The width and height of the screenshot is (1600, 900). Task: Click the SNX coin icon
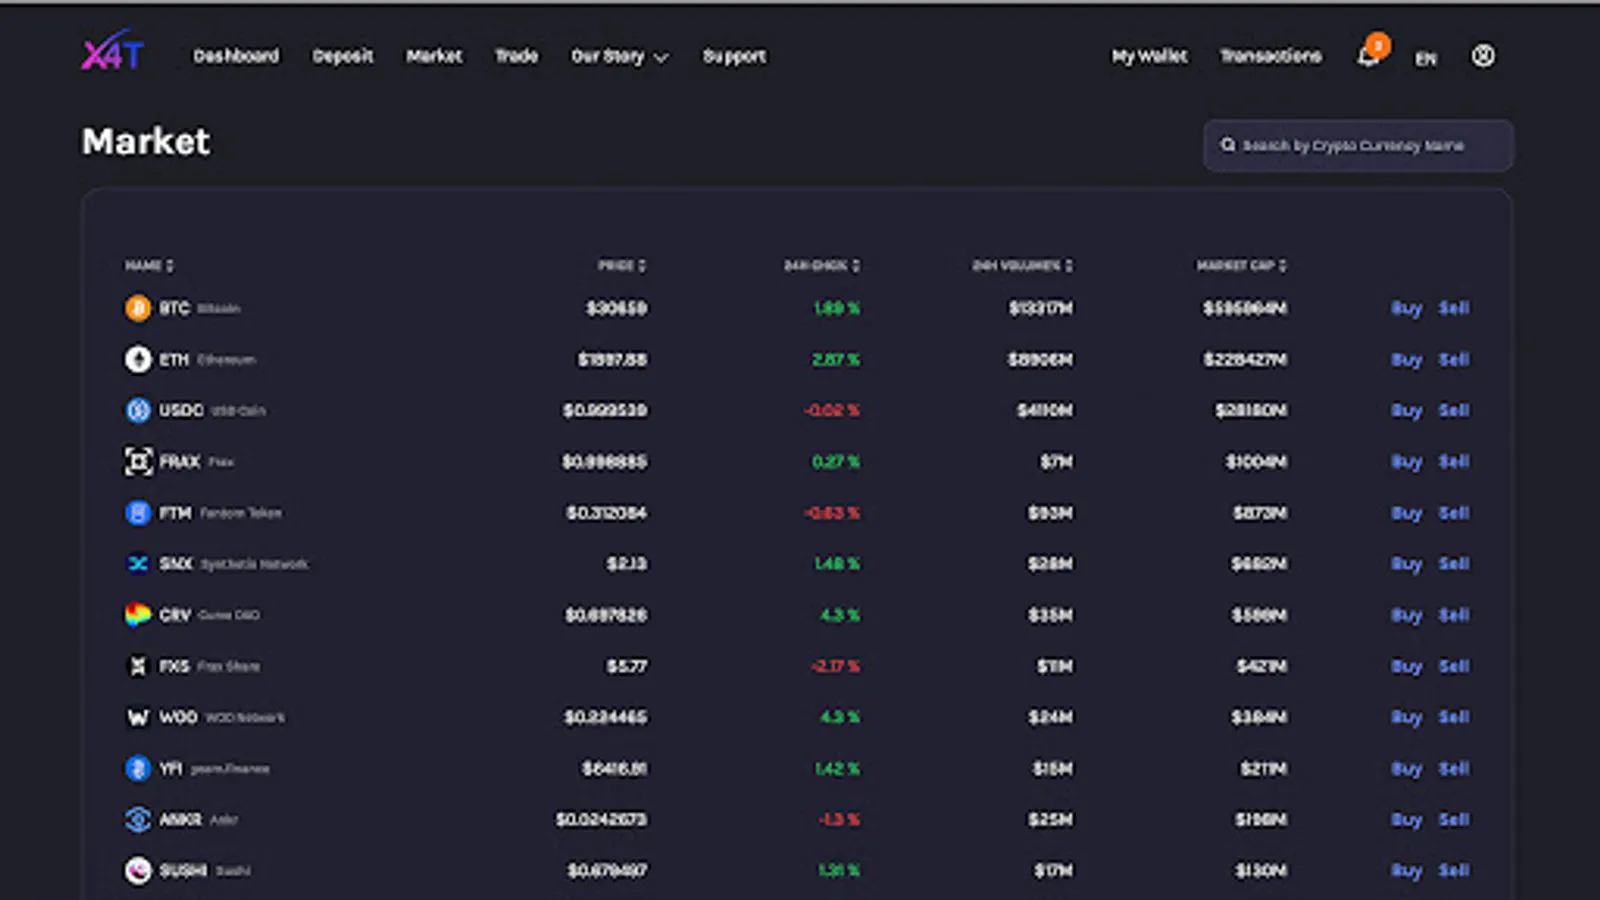tap(138, 564)
